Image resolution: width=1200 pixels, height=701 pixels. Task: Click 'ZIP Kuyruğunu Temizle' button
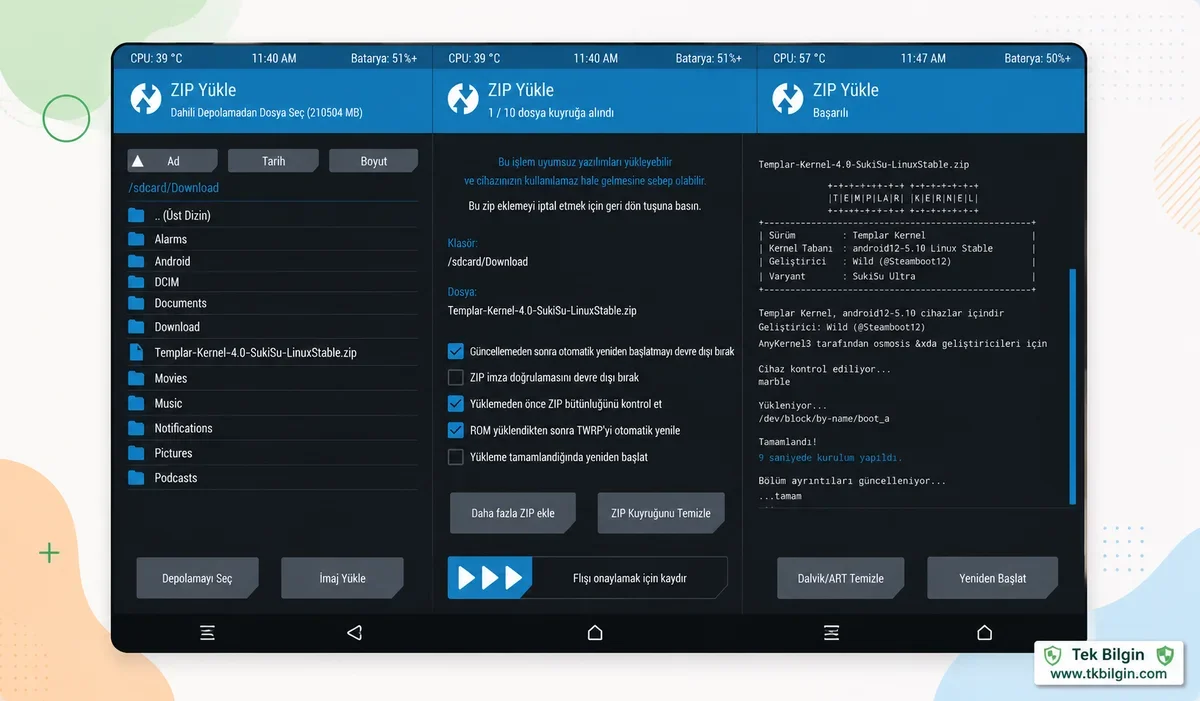661,513
